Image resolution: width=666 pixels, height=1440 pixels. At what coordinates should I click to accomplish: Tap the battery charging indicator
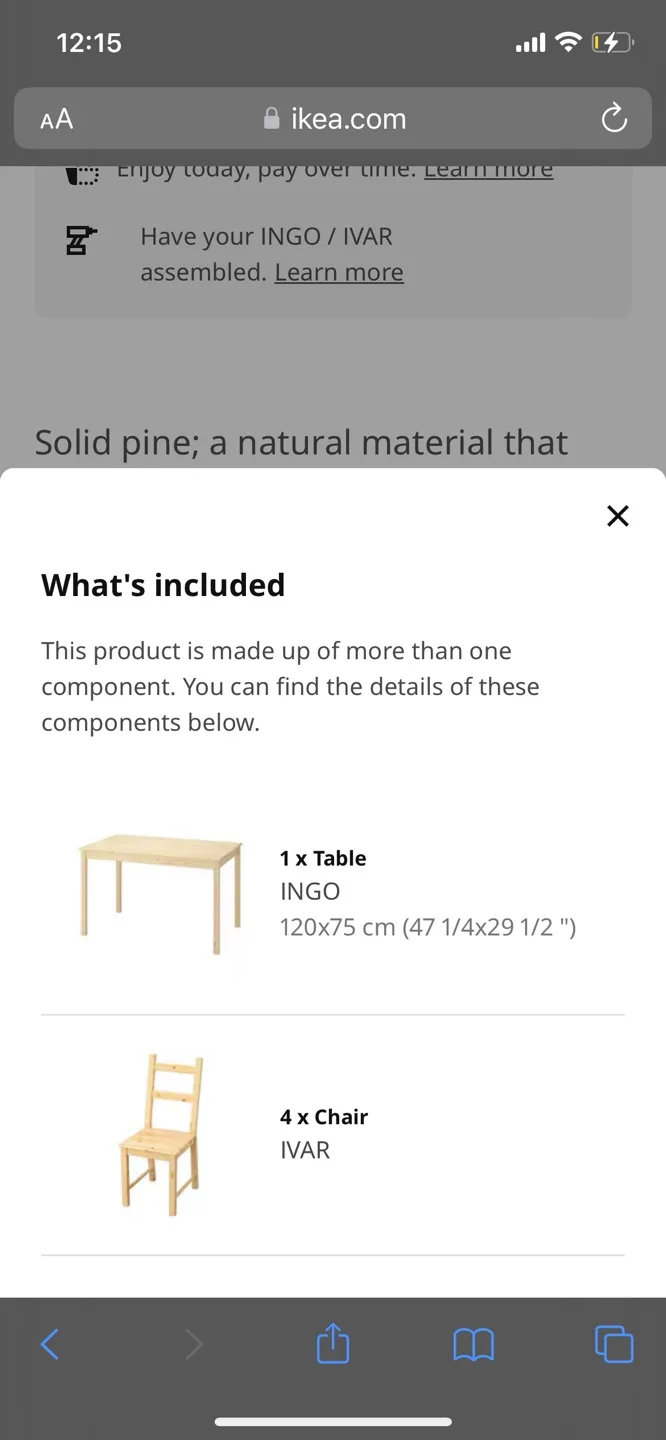click(x=614, y=42)
